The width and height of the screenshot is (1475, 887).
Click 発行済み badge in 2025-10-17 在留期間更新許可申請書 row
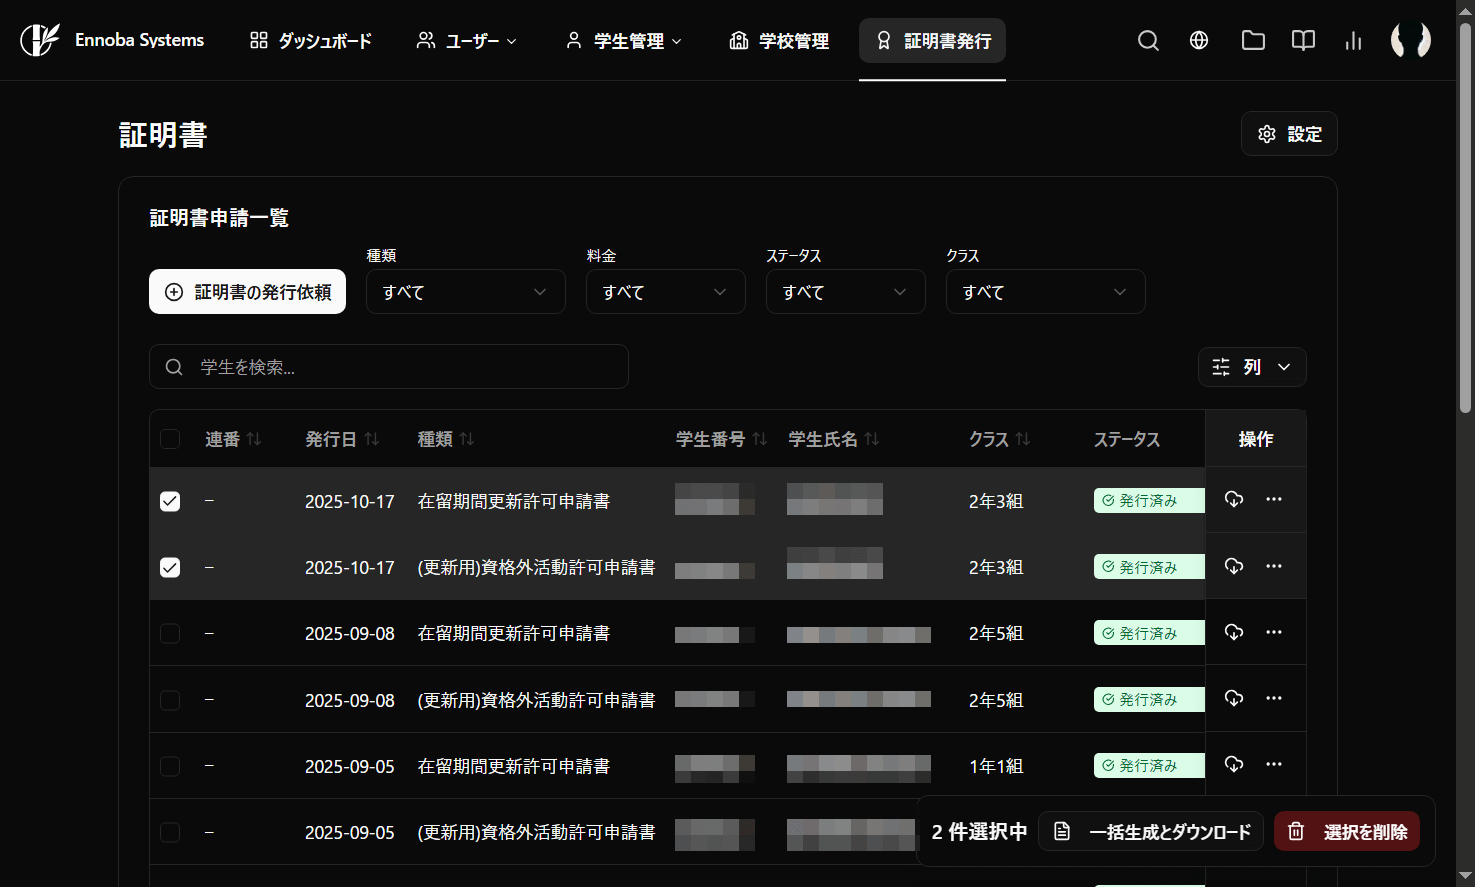point(1148,501)
